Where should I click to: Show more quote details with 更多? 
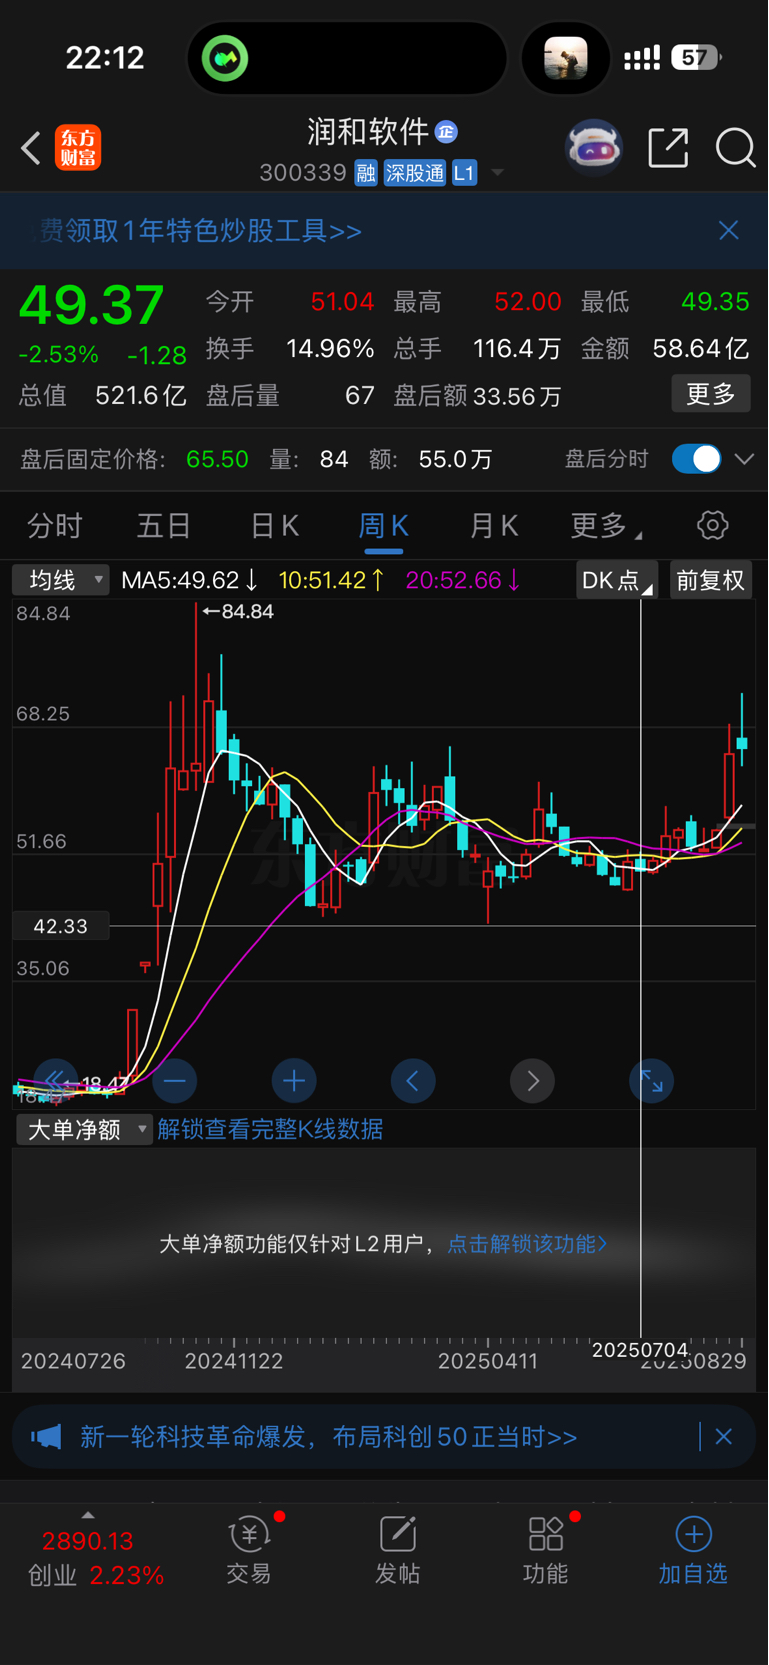point(711,394)
